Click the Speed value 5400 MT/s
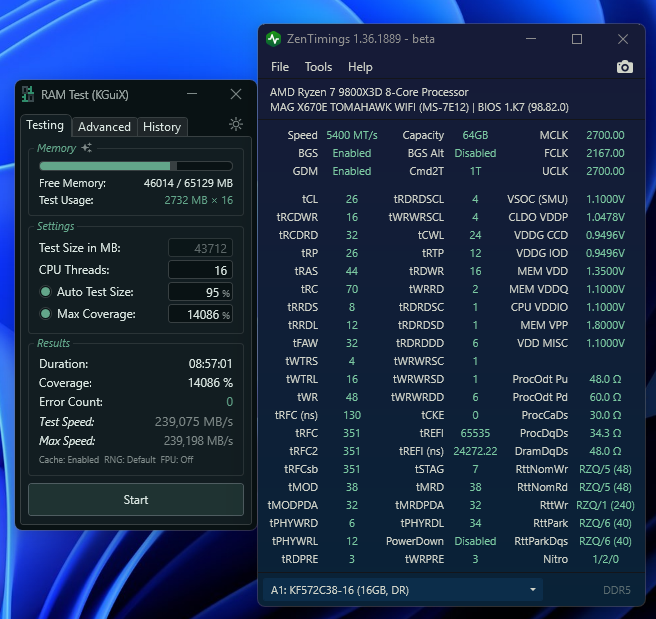656x619 pixels. pyautogui.click(x=352, y=135)
